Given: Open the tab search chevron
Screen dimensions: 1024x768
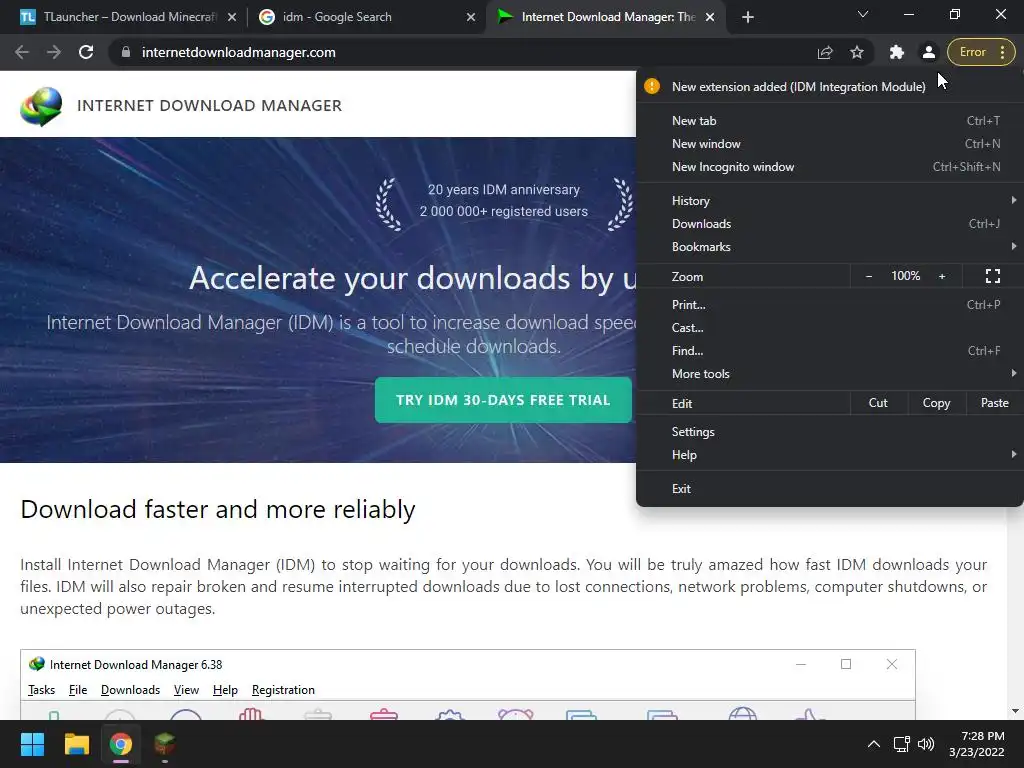Looking at the screenshot, I should [863, 14].
